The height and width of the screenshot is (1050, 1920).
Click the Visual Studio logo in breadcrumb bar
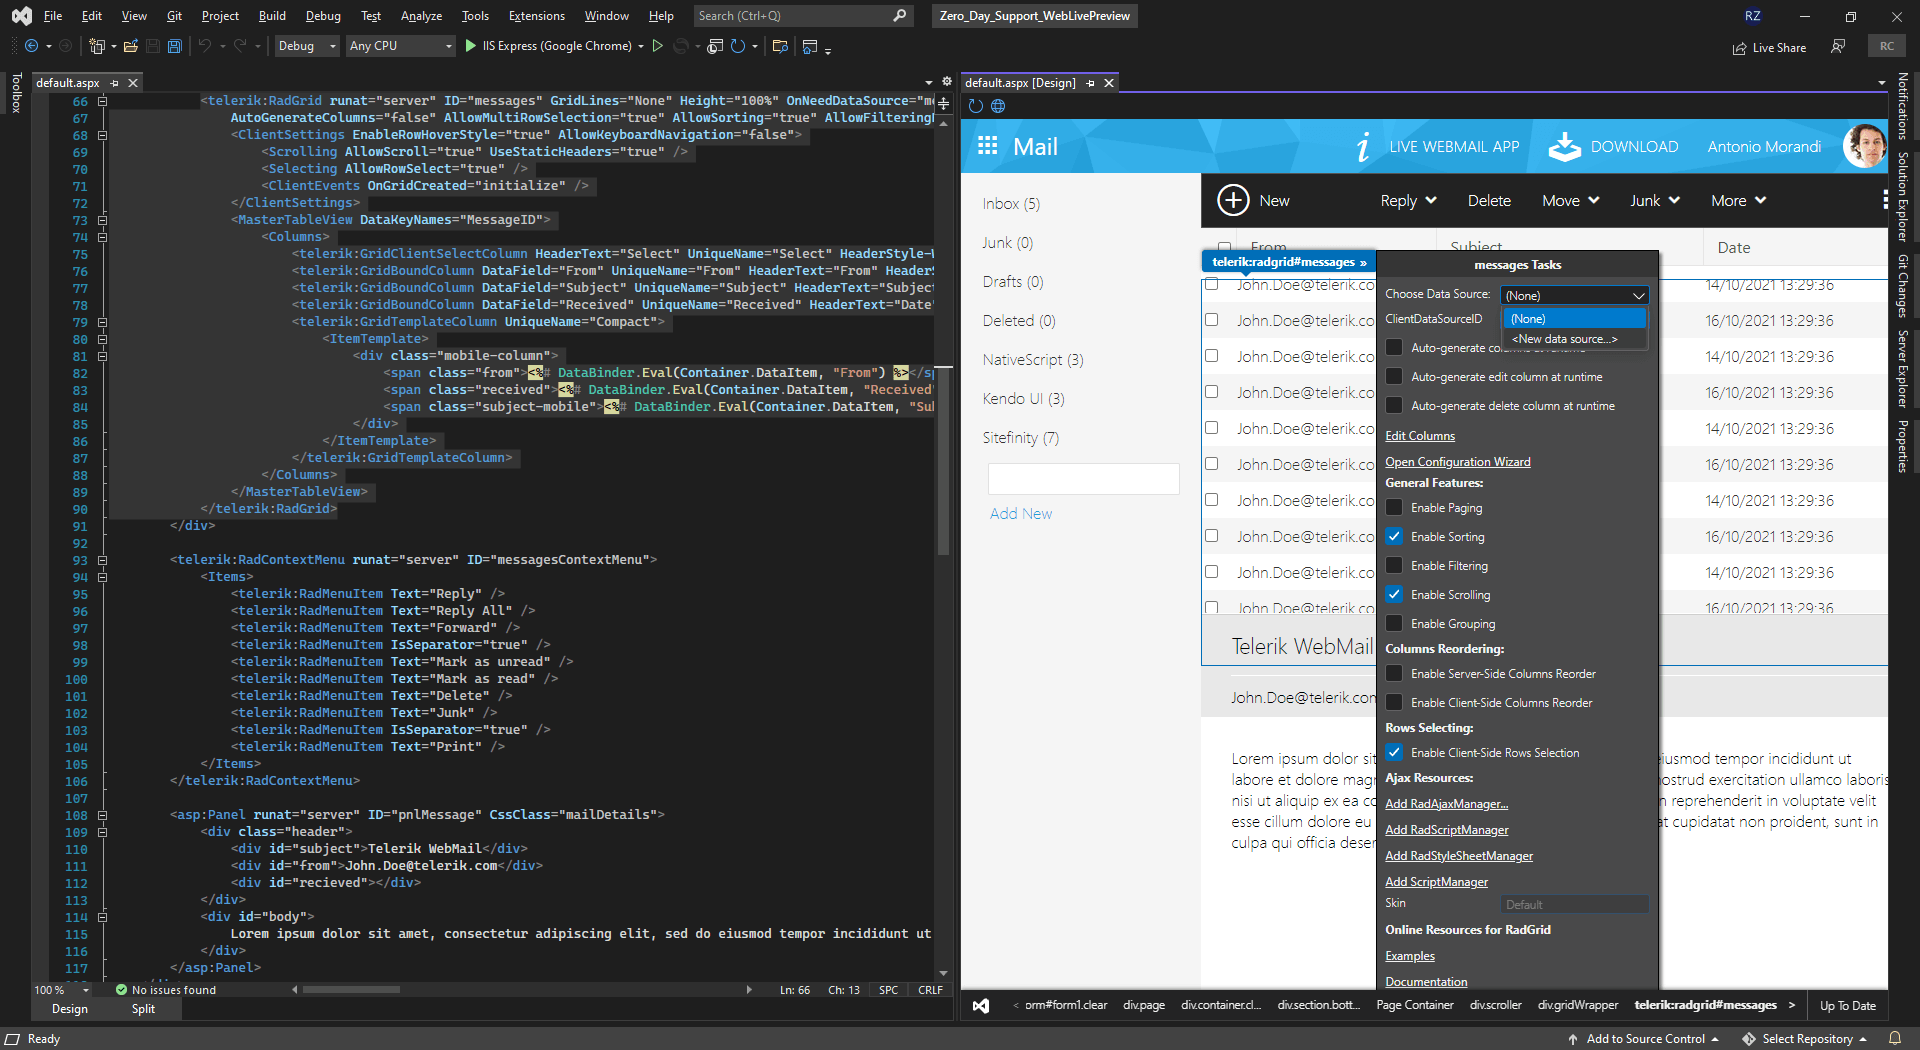(x=981, y=1006)
